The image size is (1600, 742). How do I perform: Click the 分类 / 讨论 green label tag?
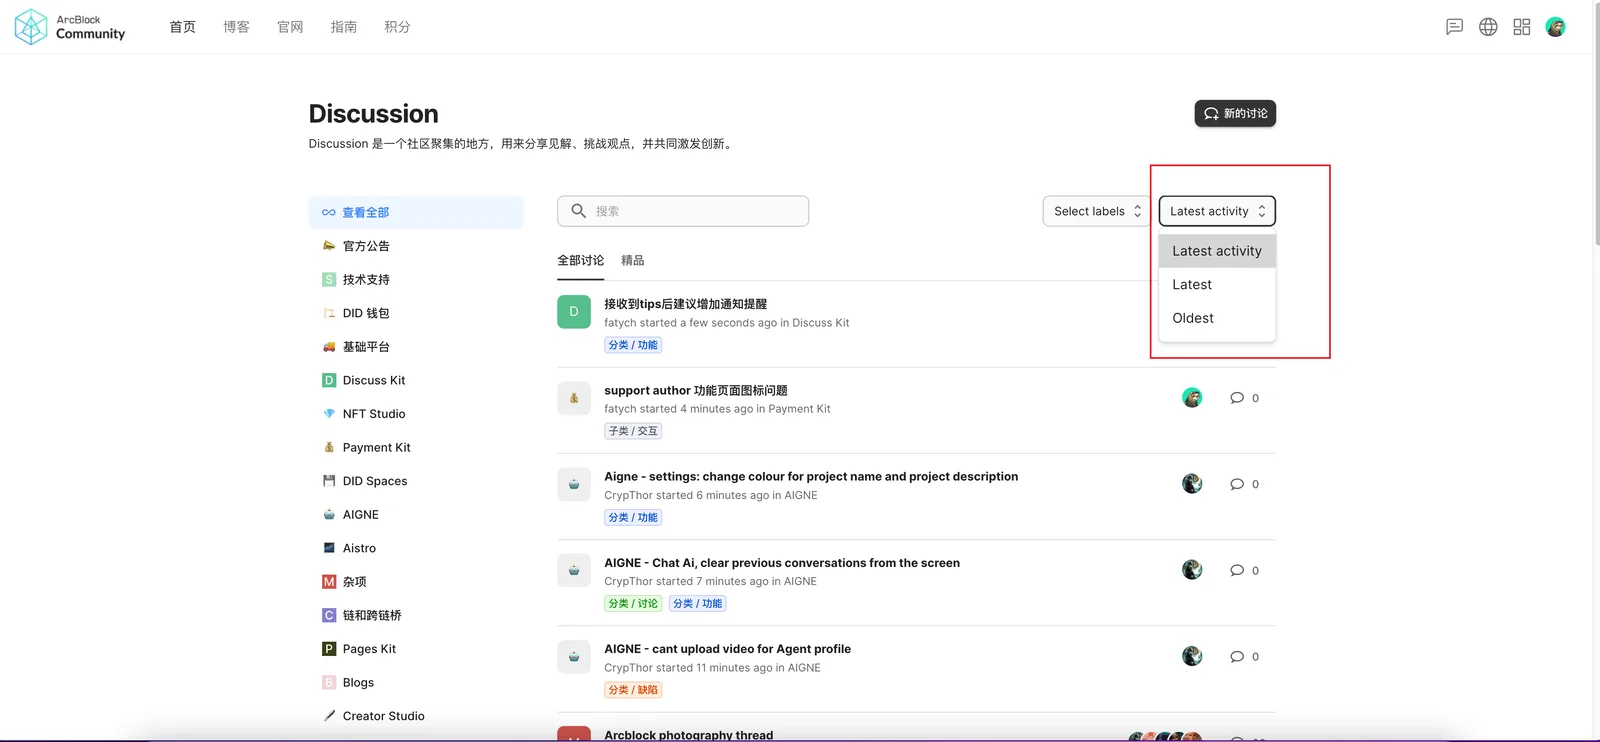click(x=633, y=604)
